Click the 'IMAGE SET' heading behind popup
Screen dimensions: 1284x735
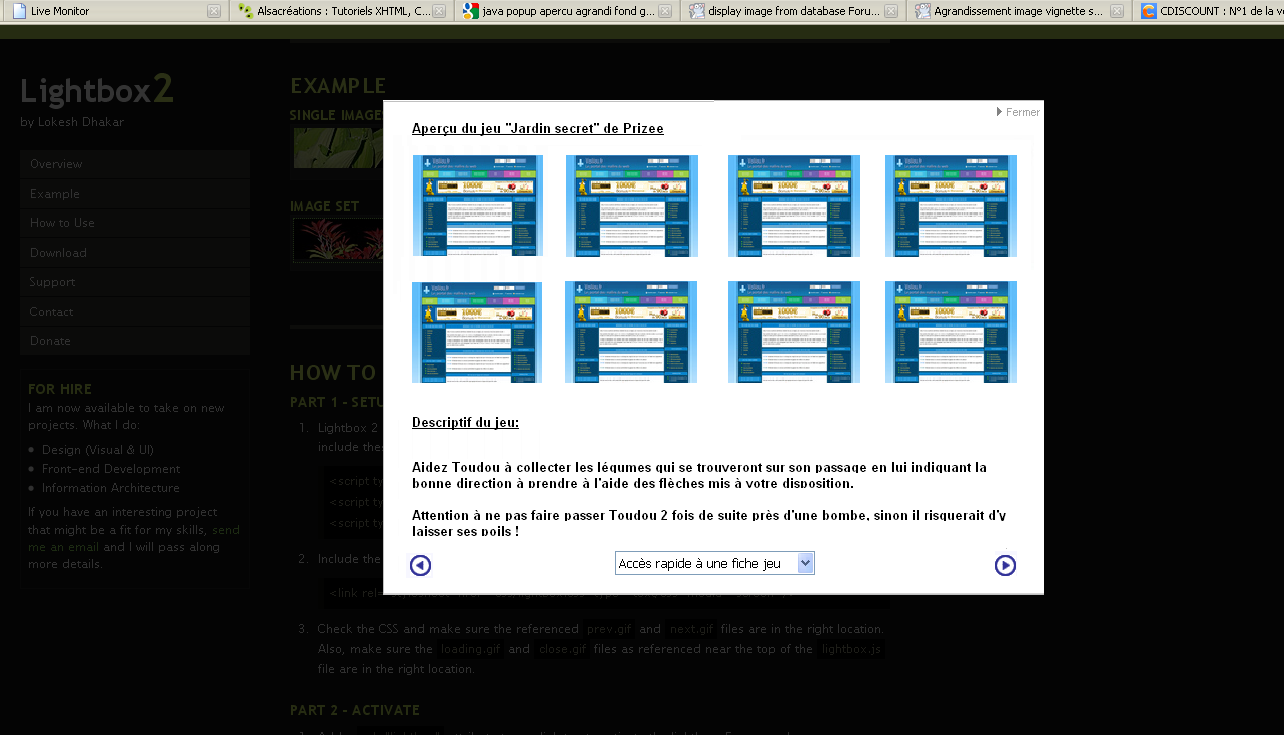tap(324, 206)
